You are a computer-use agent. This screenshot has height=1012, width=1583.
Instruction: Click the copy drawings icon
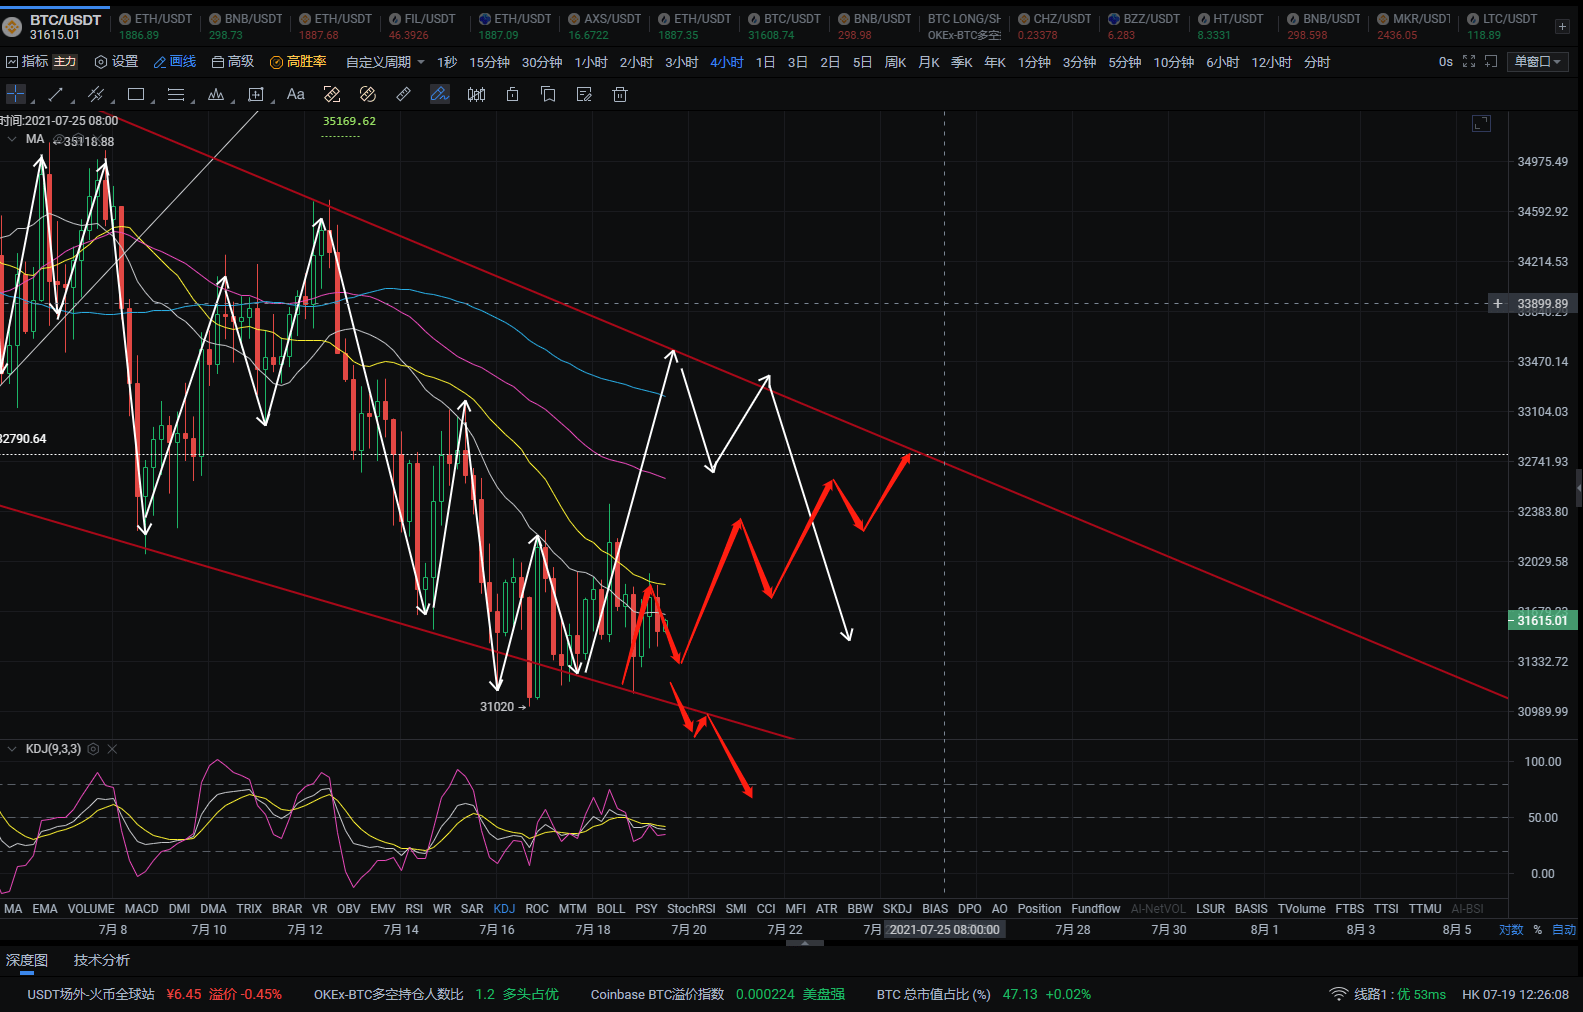[x=548, y=94]
